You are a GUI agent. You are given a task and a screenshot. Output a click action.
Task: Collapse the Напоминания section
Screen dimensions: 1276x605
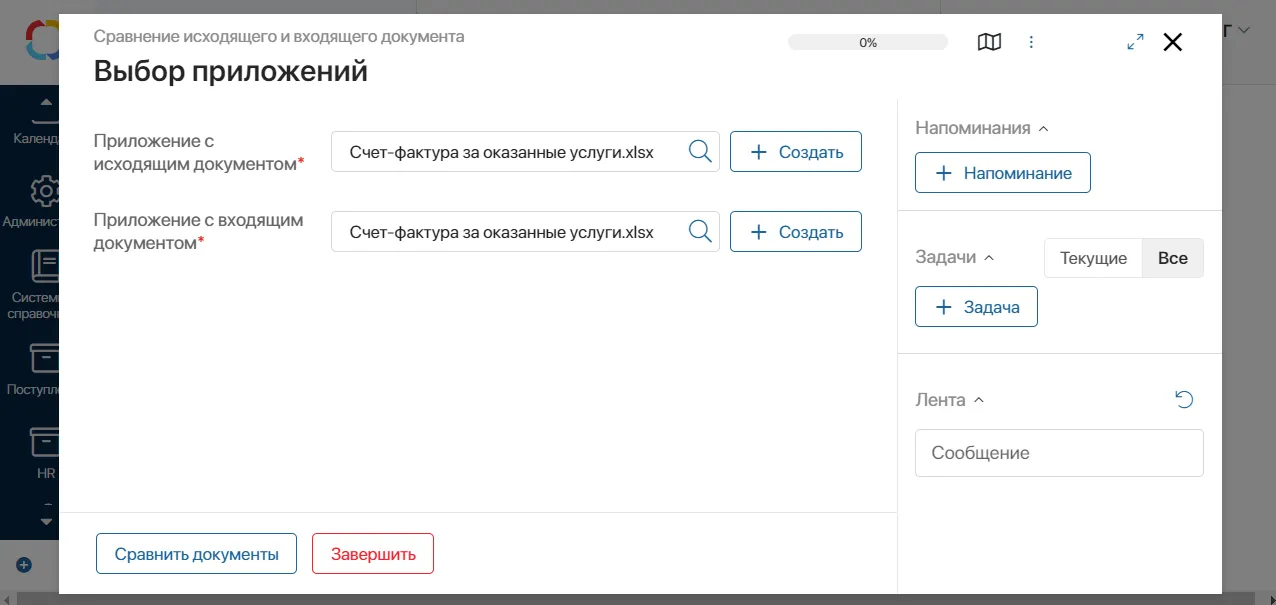coord(1044,128)
